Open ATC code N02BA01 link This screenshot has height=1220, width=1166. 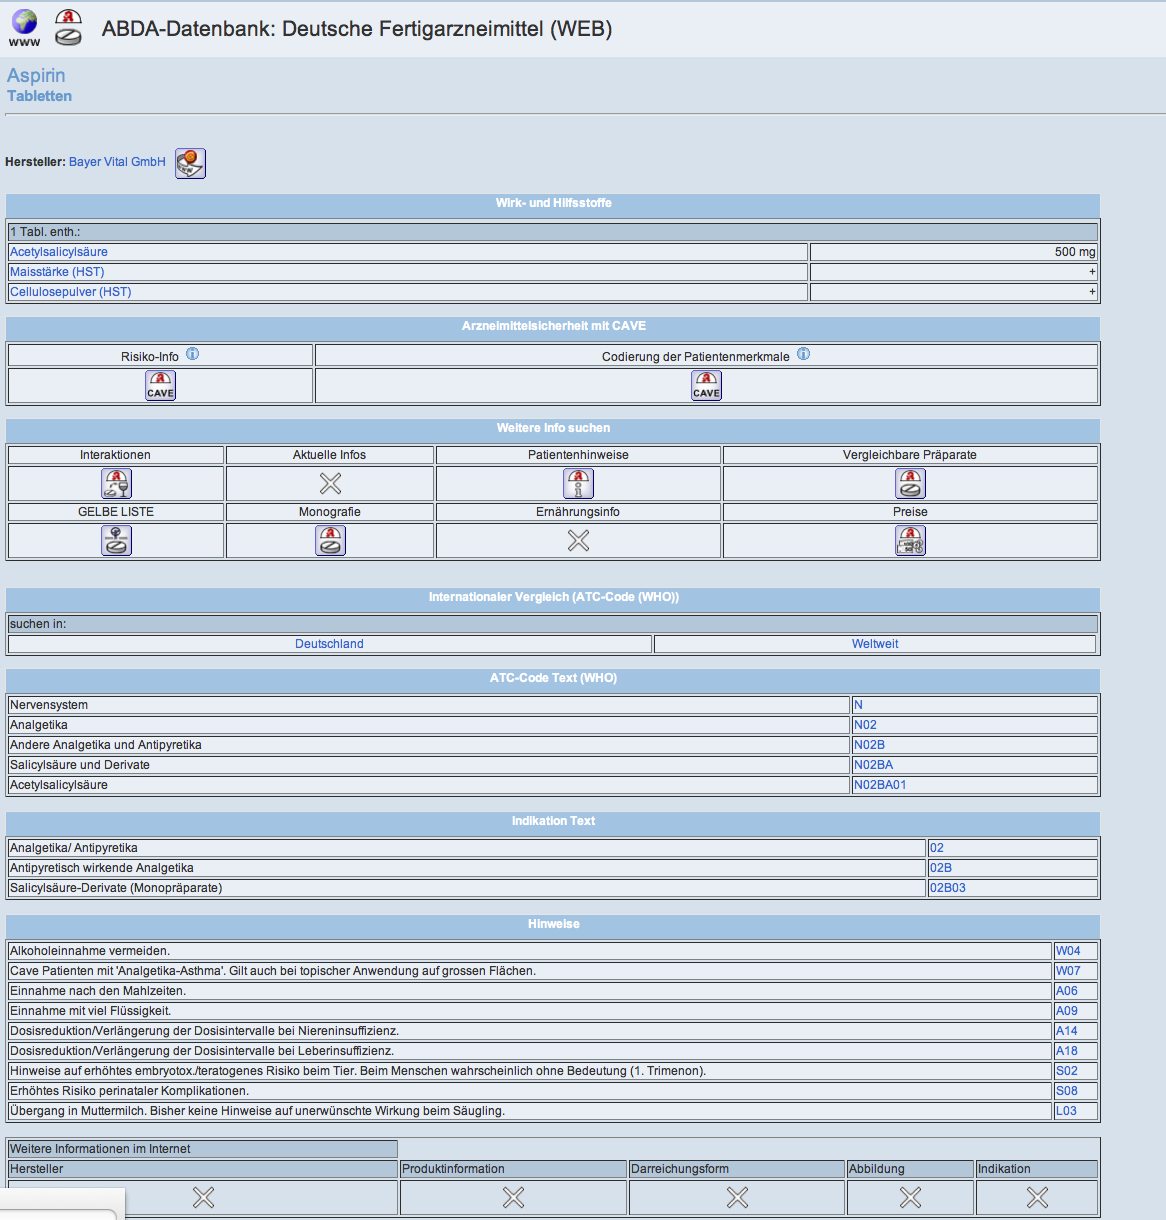click(x=880, y=785)
